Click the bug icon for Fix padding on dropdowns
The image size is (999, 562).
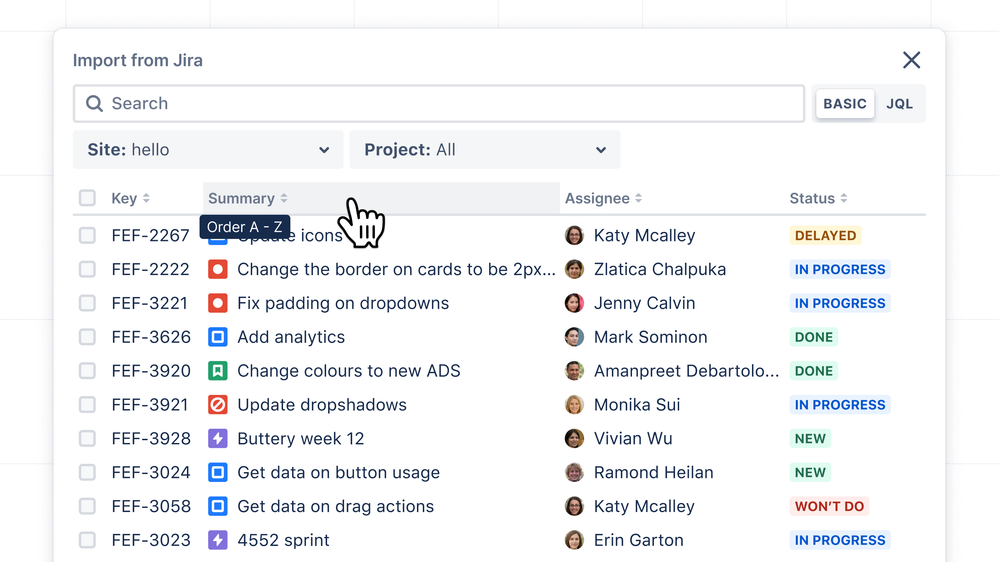[218, 303]
